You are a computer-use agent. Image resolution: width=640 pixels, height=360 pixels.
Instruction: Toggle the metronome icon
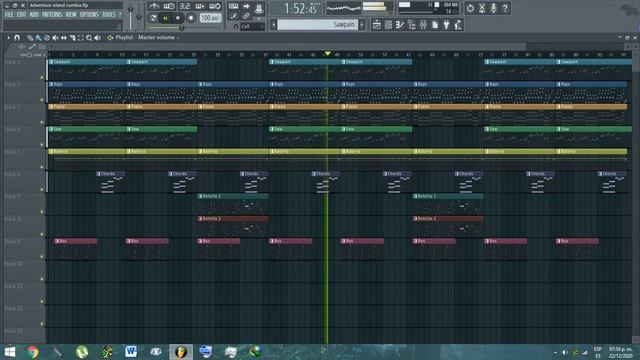click(x=154, y=6)
